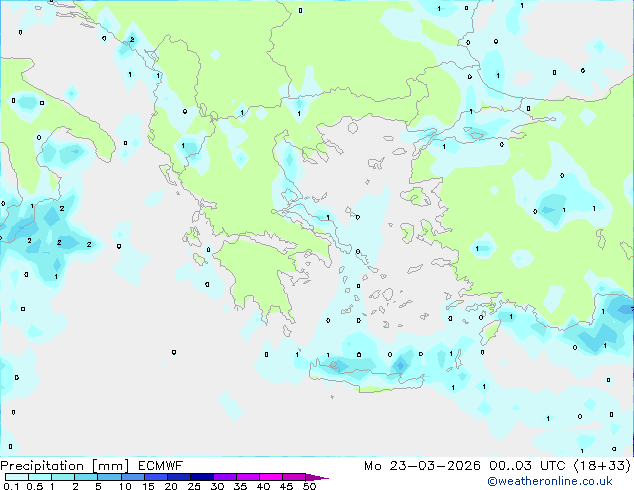Click the legend value '5'
This screenshot has height=490, width=634.
98,486
